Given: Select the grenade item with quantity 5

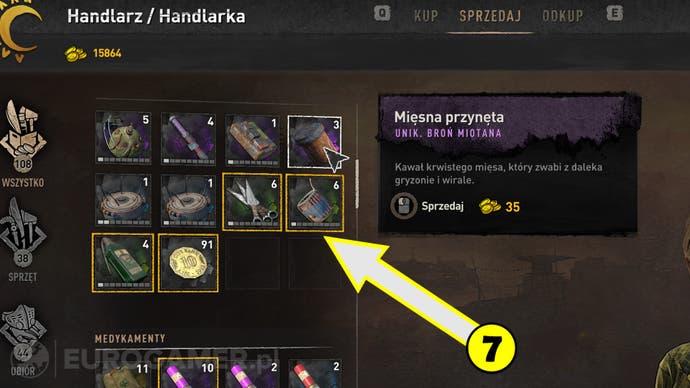Looking at the screenshot, I should [x=123, y=138].
